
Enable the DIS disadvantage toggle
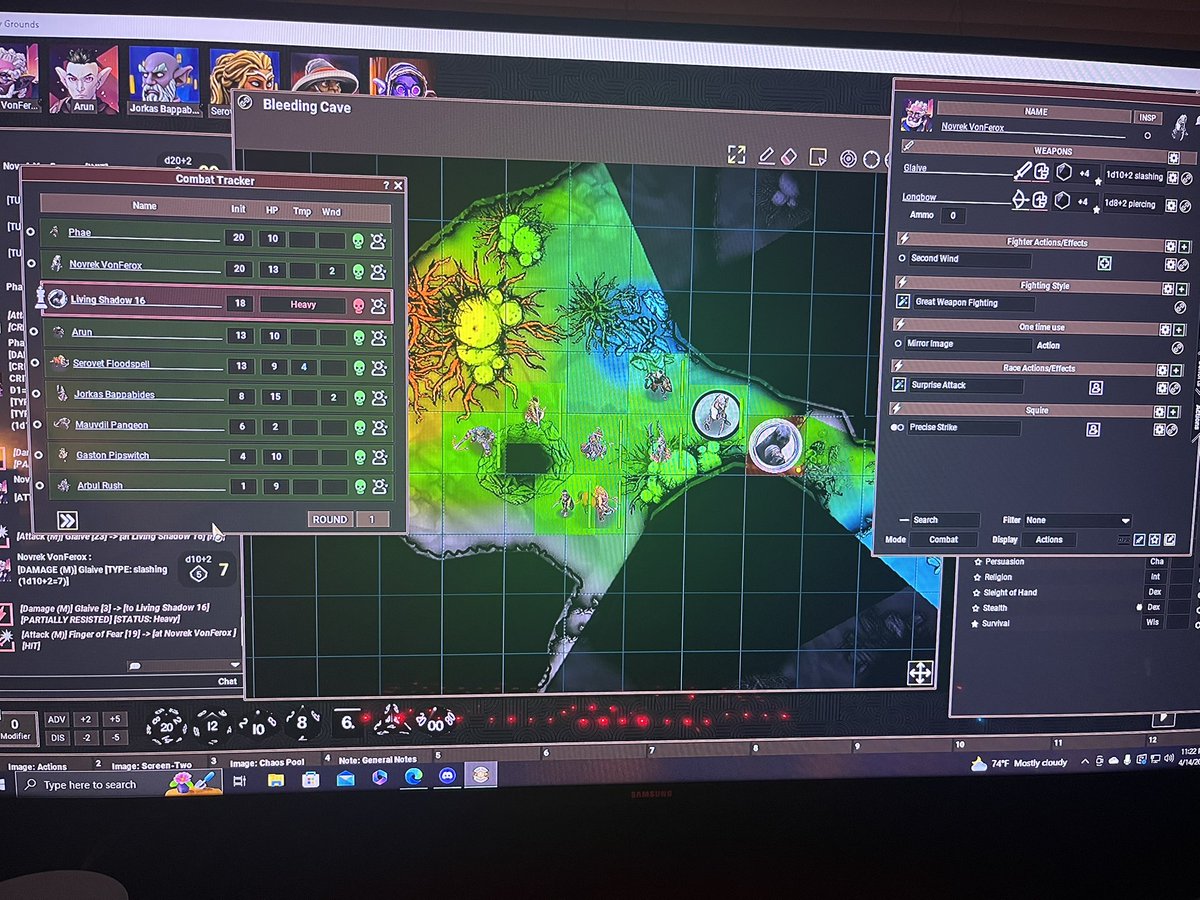(57, 737)
